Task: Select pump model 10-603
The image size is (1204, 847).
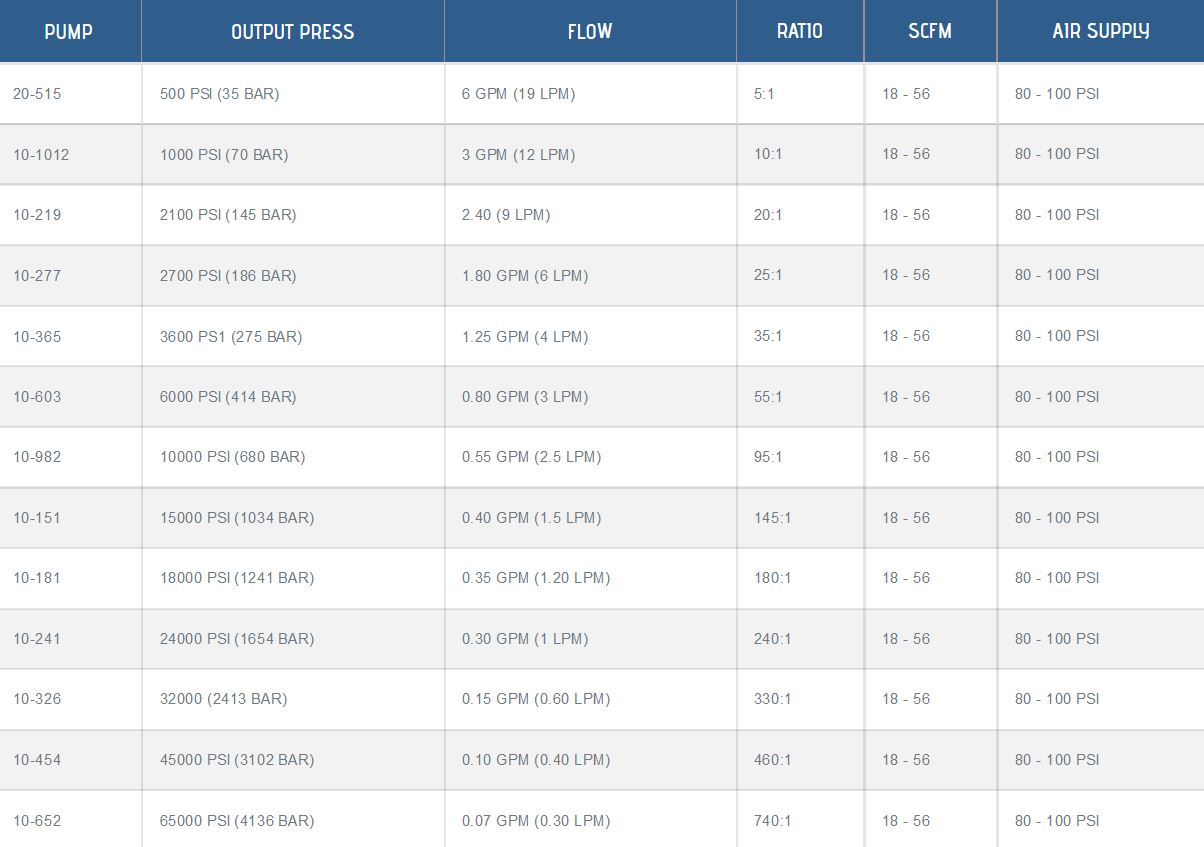Action: click(37, 397)
